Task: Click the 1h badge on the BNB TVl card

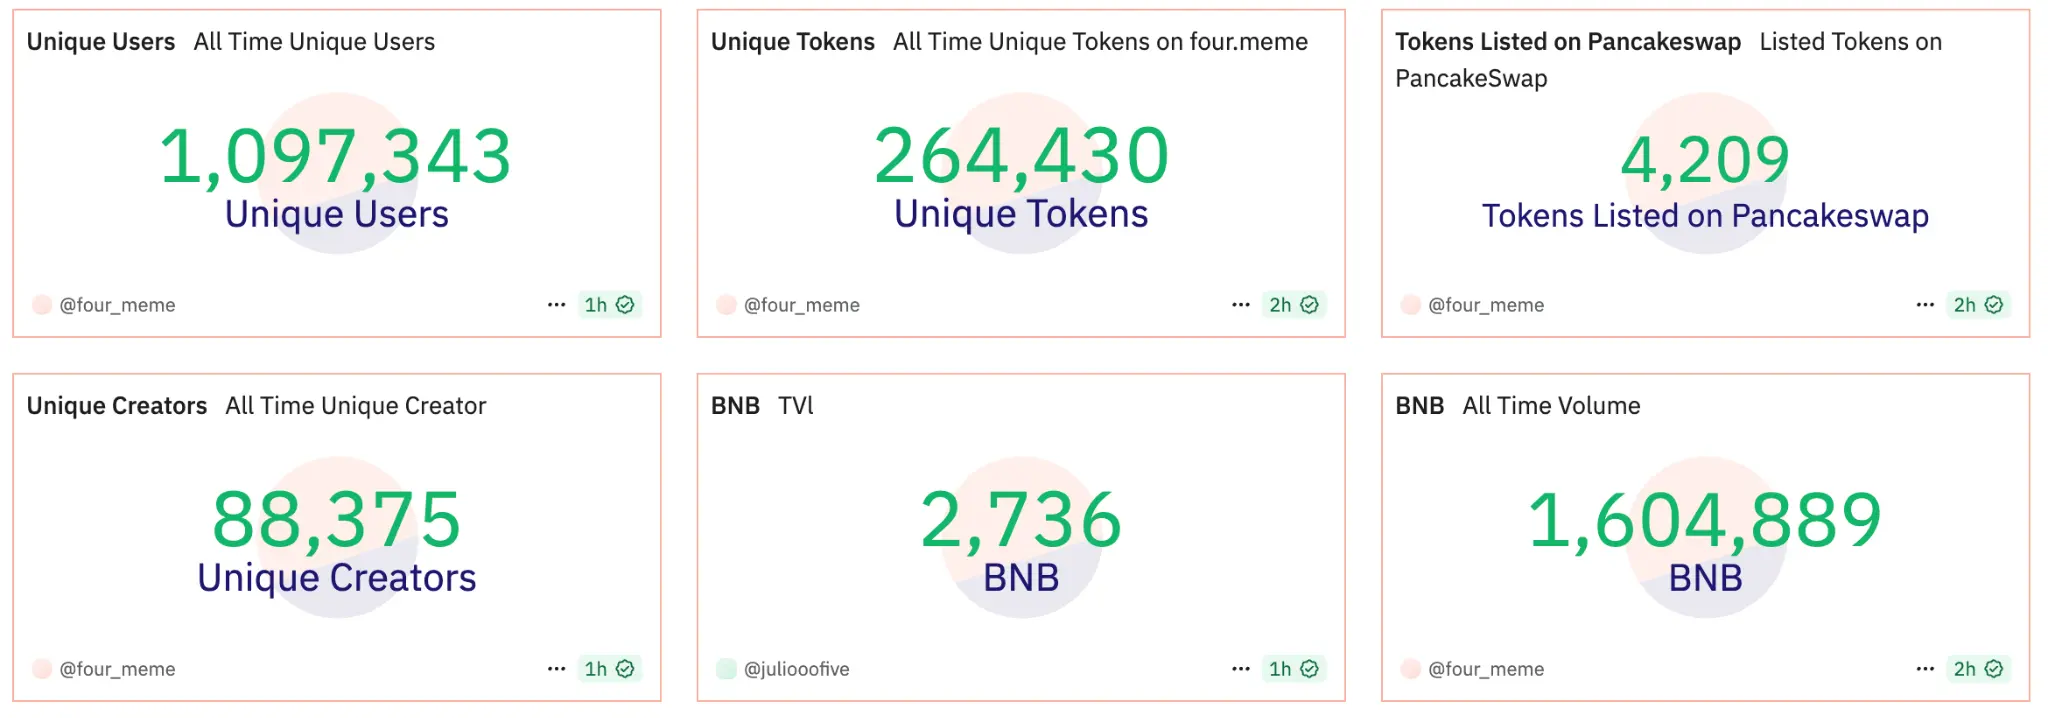Action: point(1285,668)
